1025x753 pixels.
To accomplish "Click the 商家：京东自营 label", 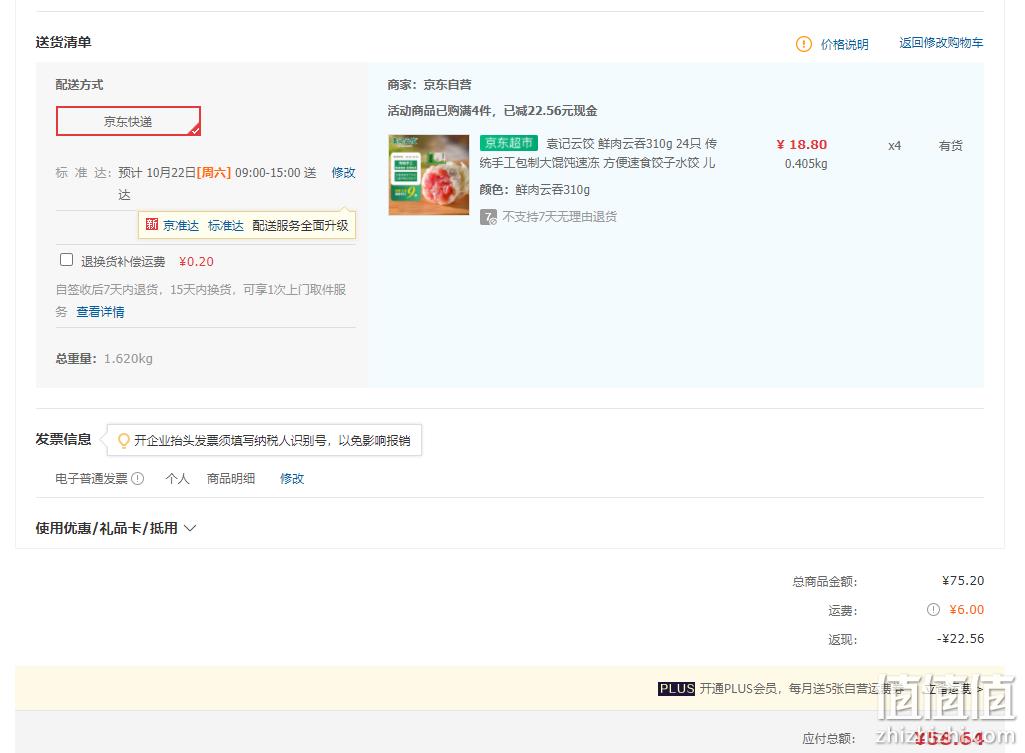I will 429,84.
